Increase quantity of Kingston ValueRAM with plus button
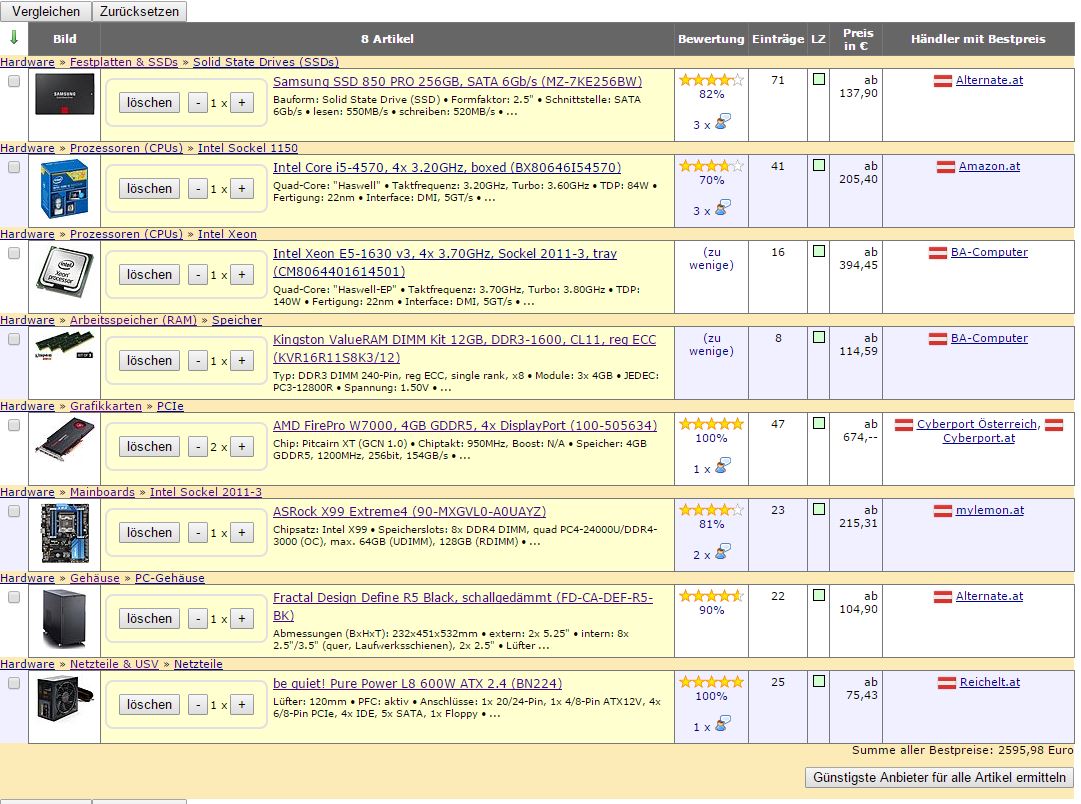Screen dimensions: 1081x804 click(x=242, y=361)
